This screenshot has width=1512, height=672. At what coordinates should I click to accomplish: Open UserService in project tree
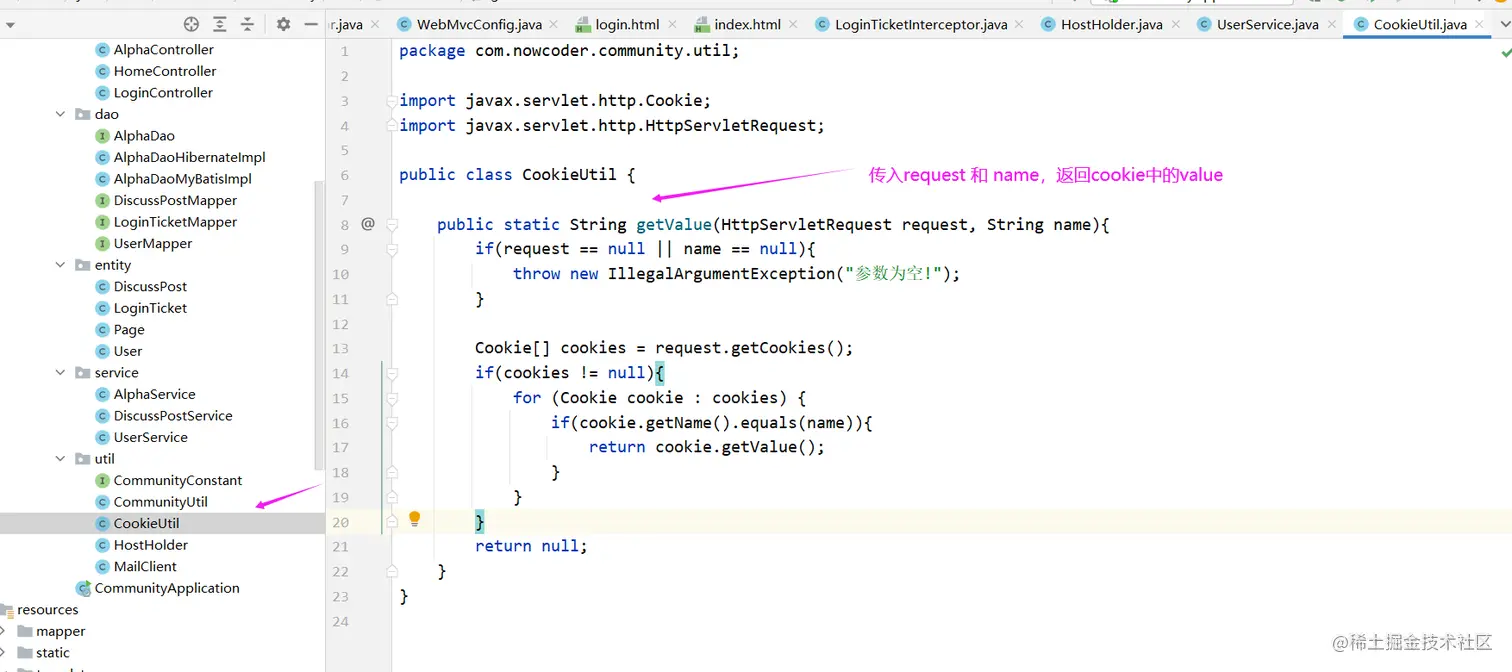[x=151, y=437]
